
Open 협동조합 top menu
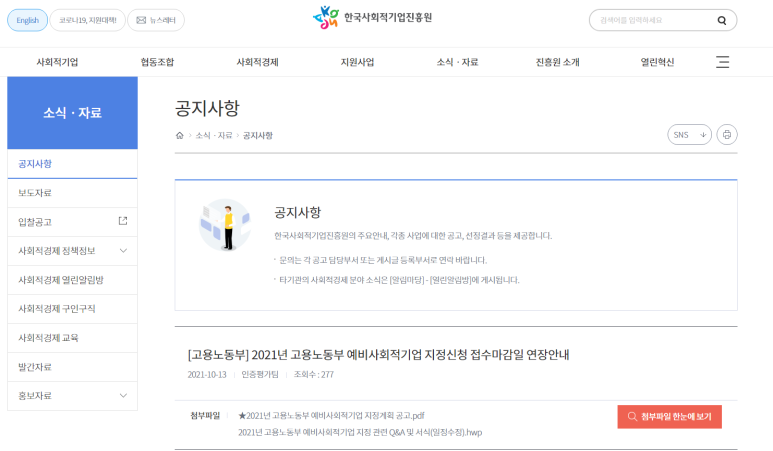pyautogui.click(x=157, y=62)
